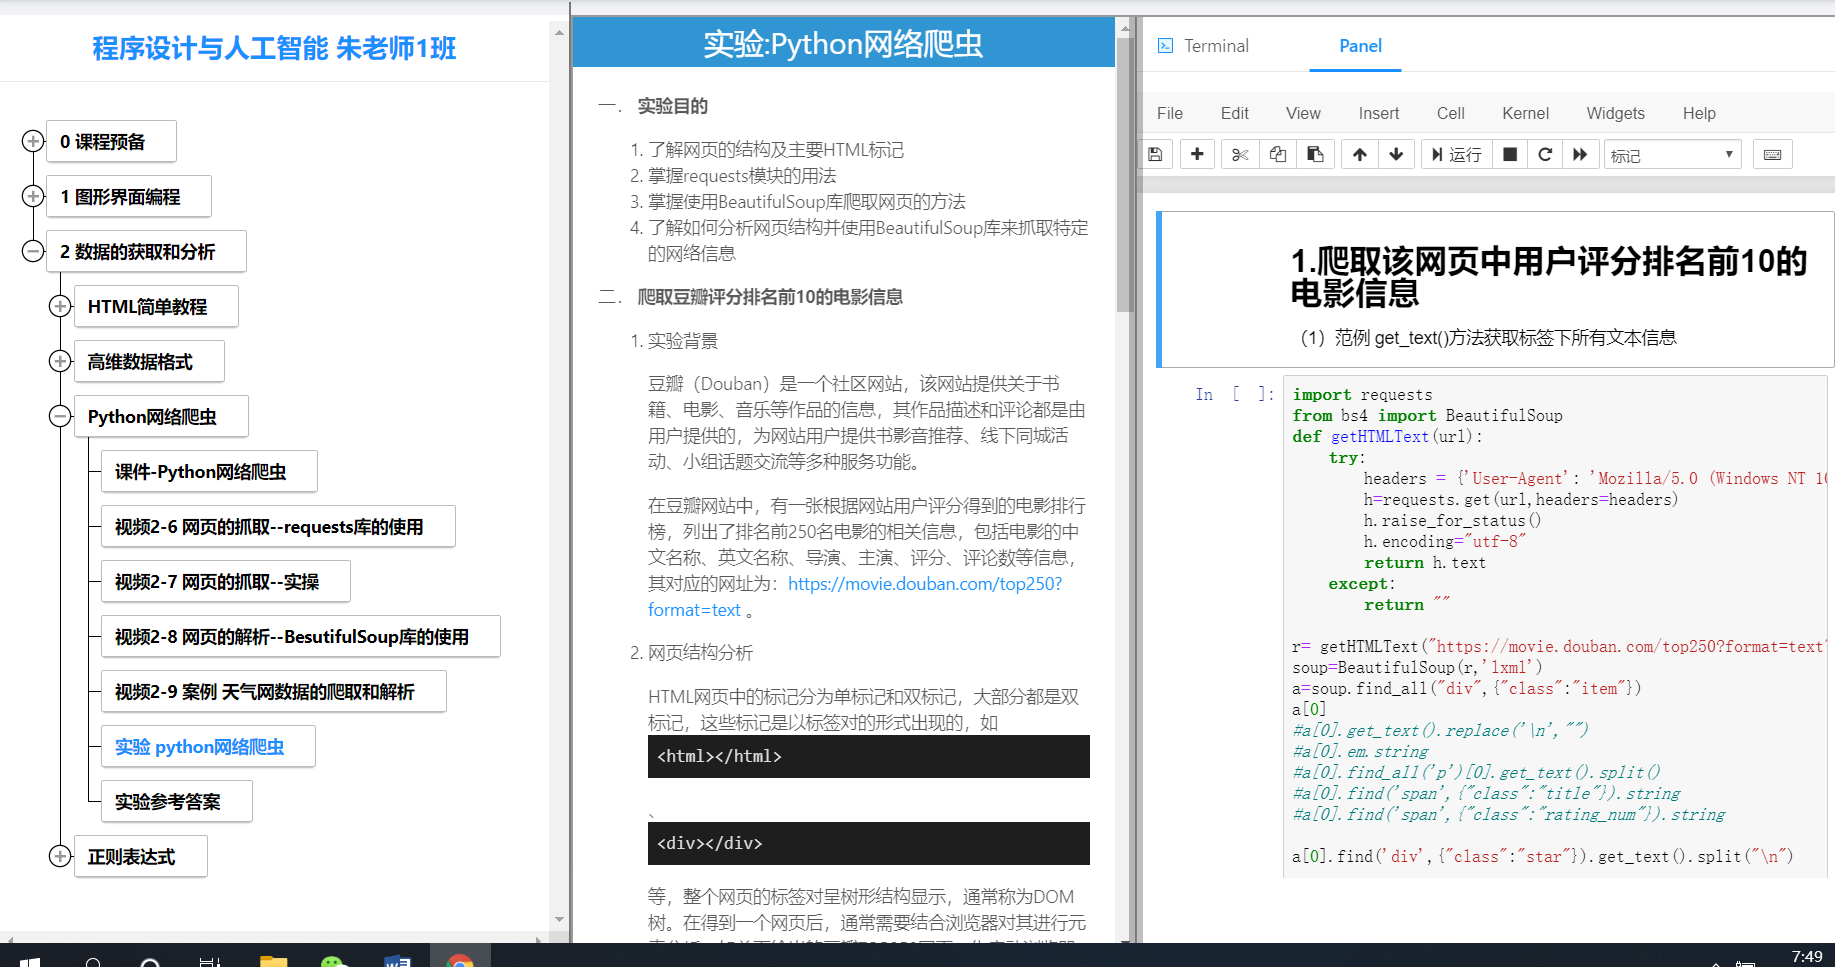This screenshot has height=967, width=1835.
Task: Open the movie.douban.com top250 link
Action: click(x=924, y=584)
